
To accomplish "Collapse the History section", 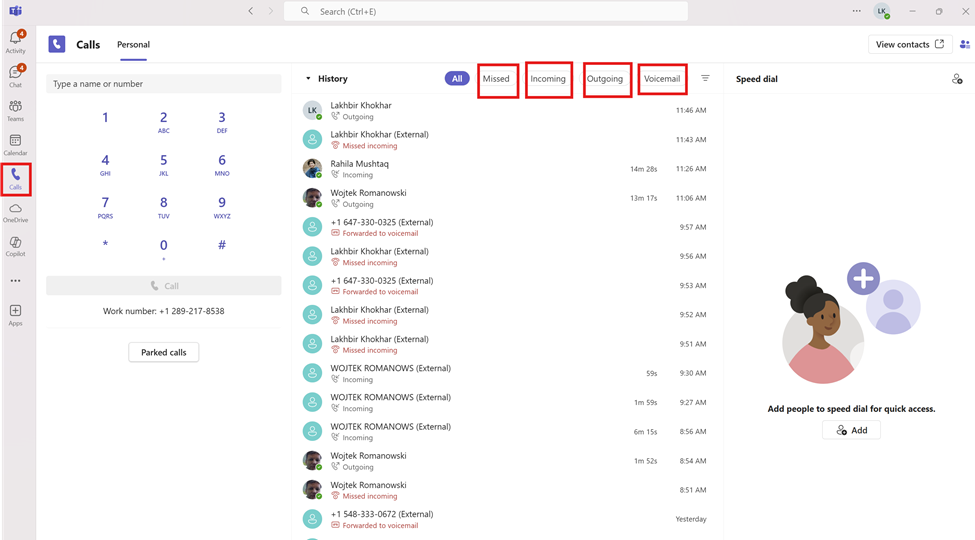I will pyautogui.click(x=308, y=79).
